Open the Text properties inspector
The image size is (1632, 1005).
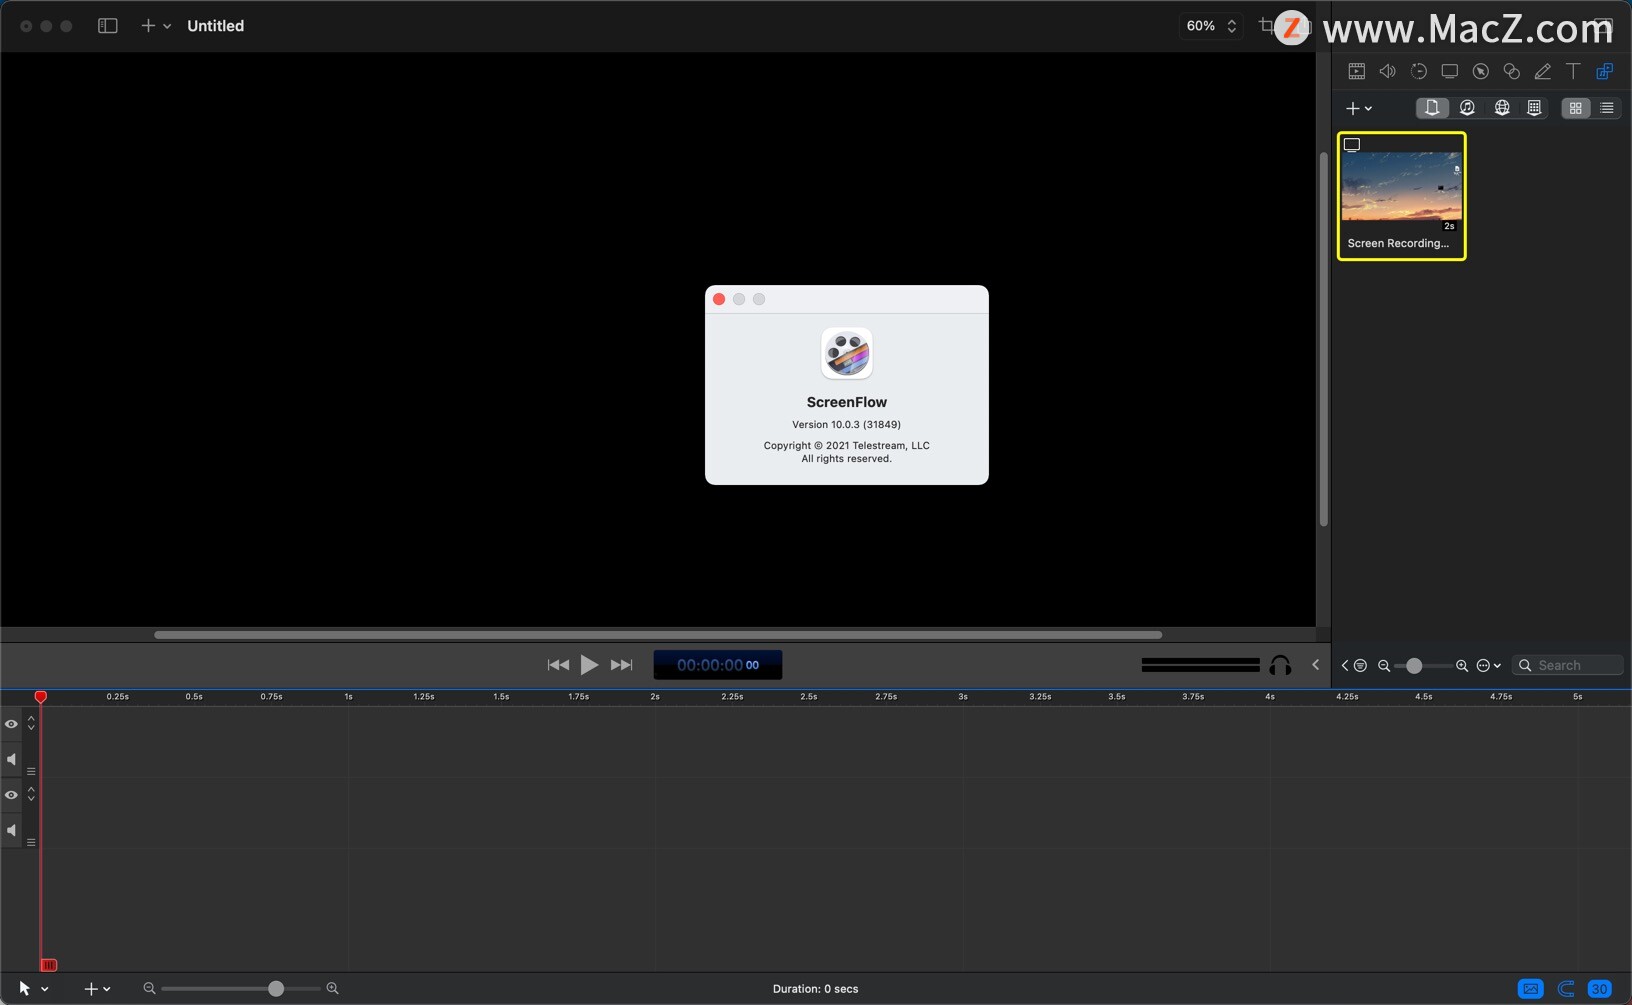coord(1573,71)
